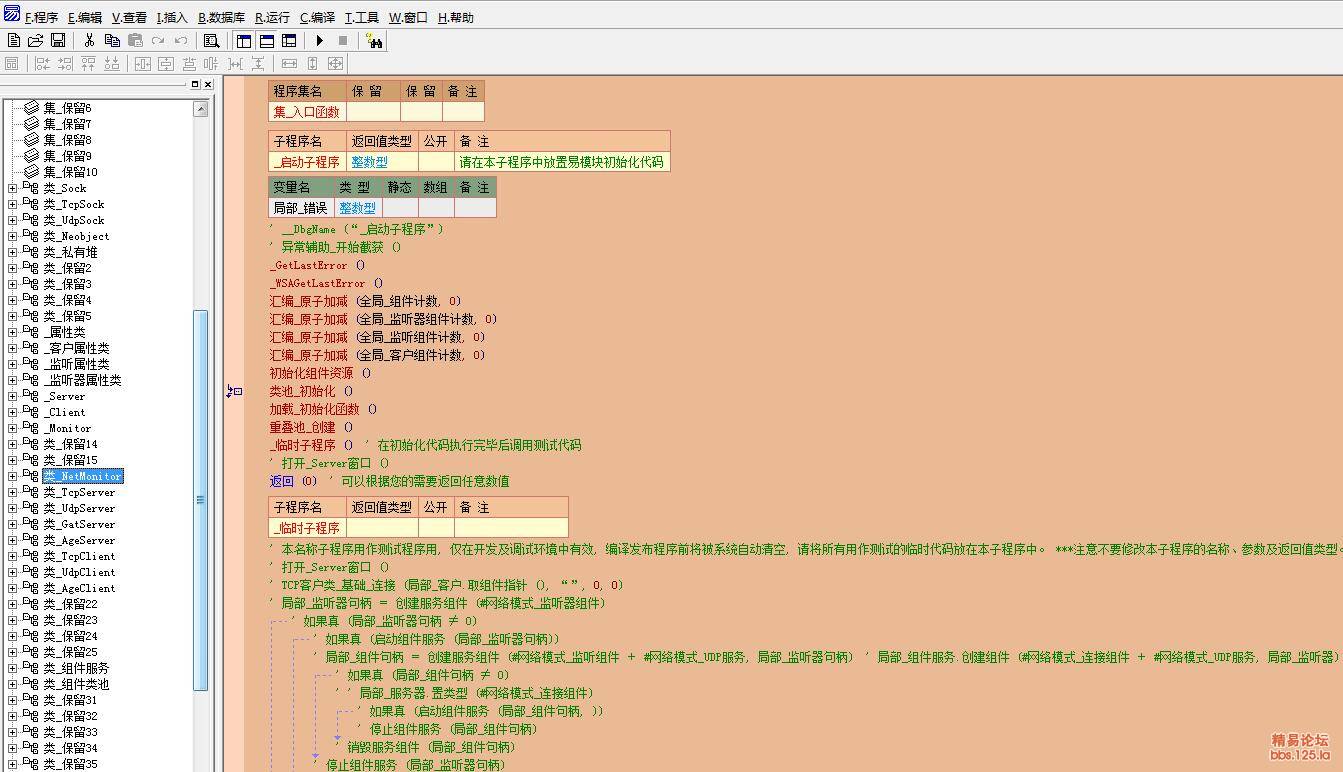Click the align top edges icon

tap(88, 63)
